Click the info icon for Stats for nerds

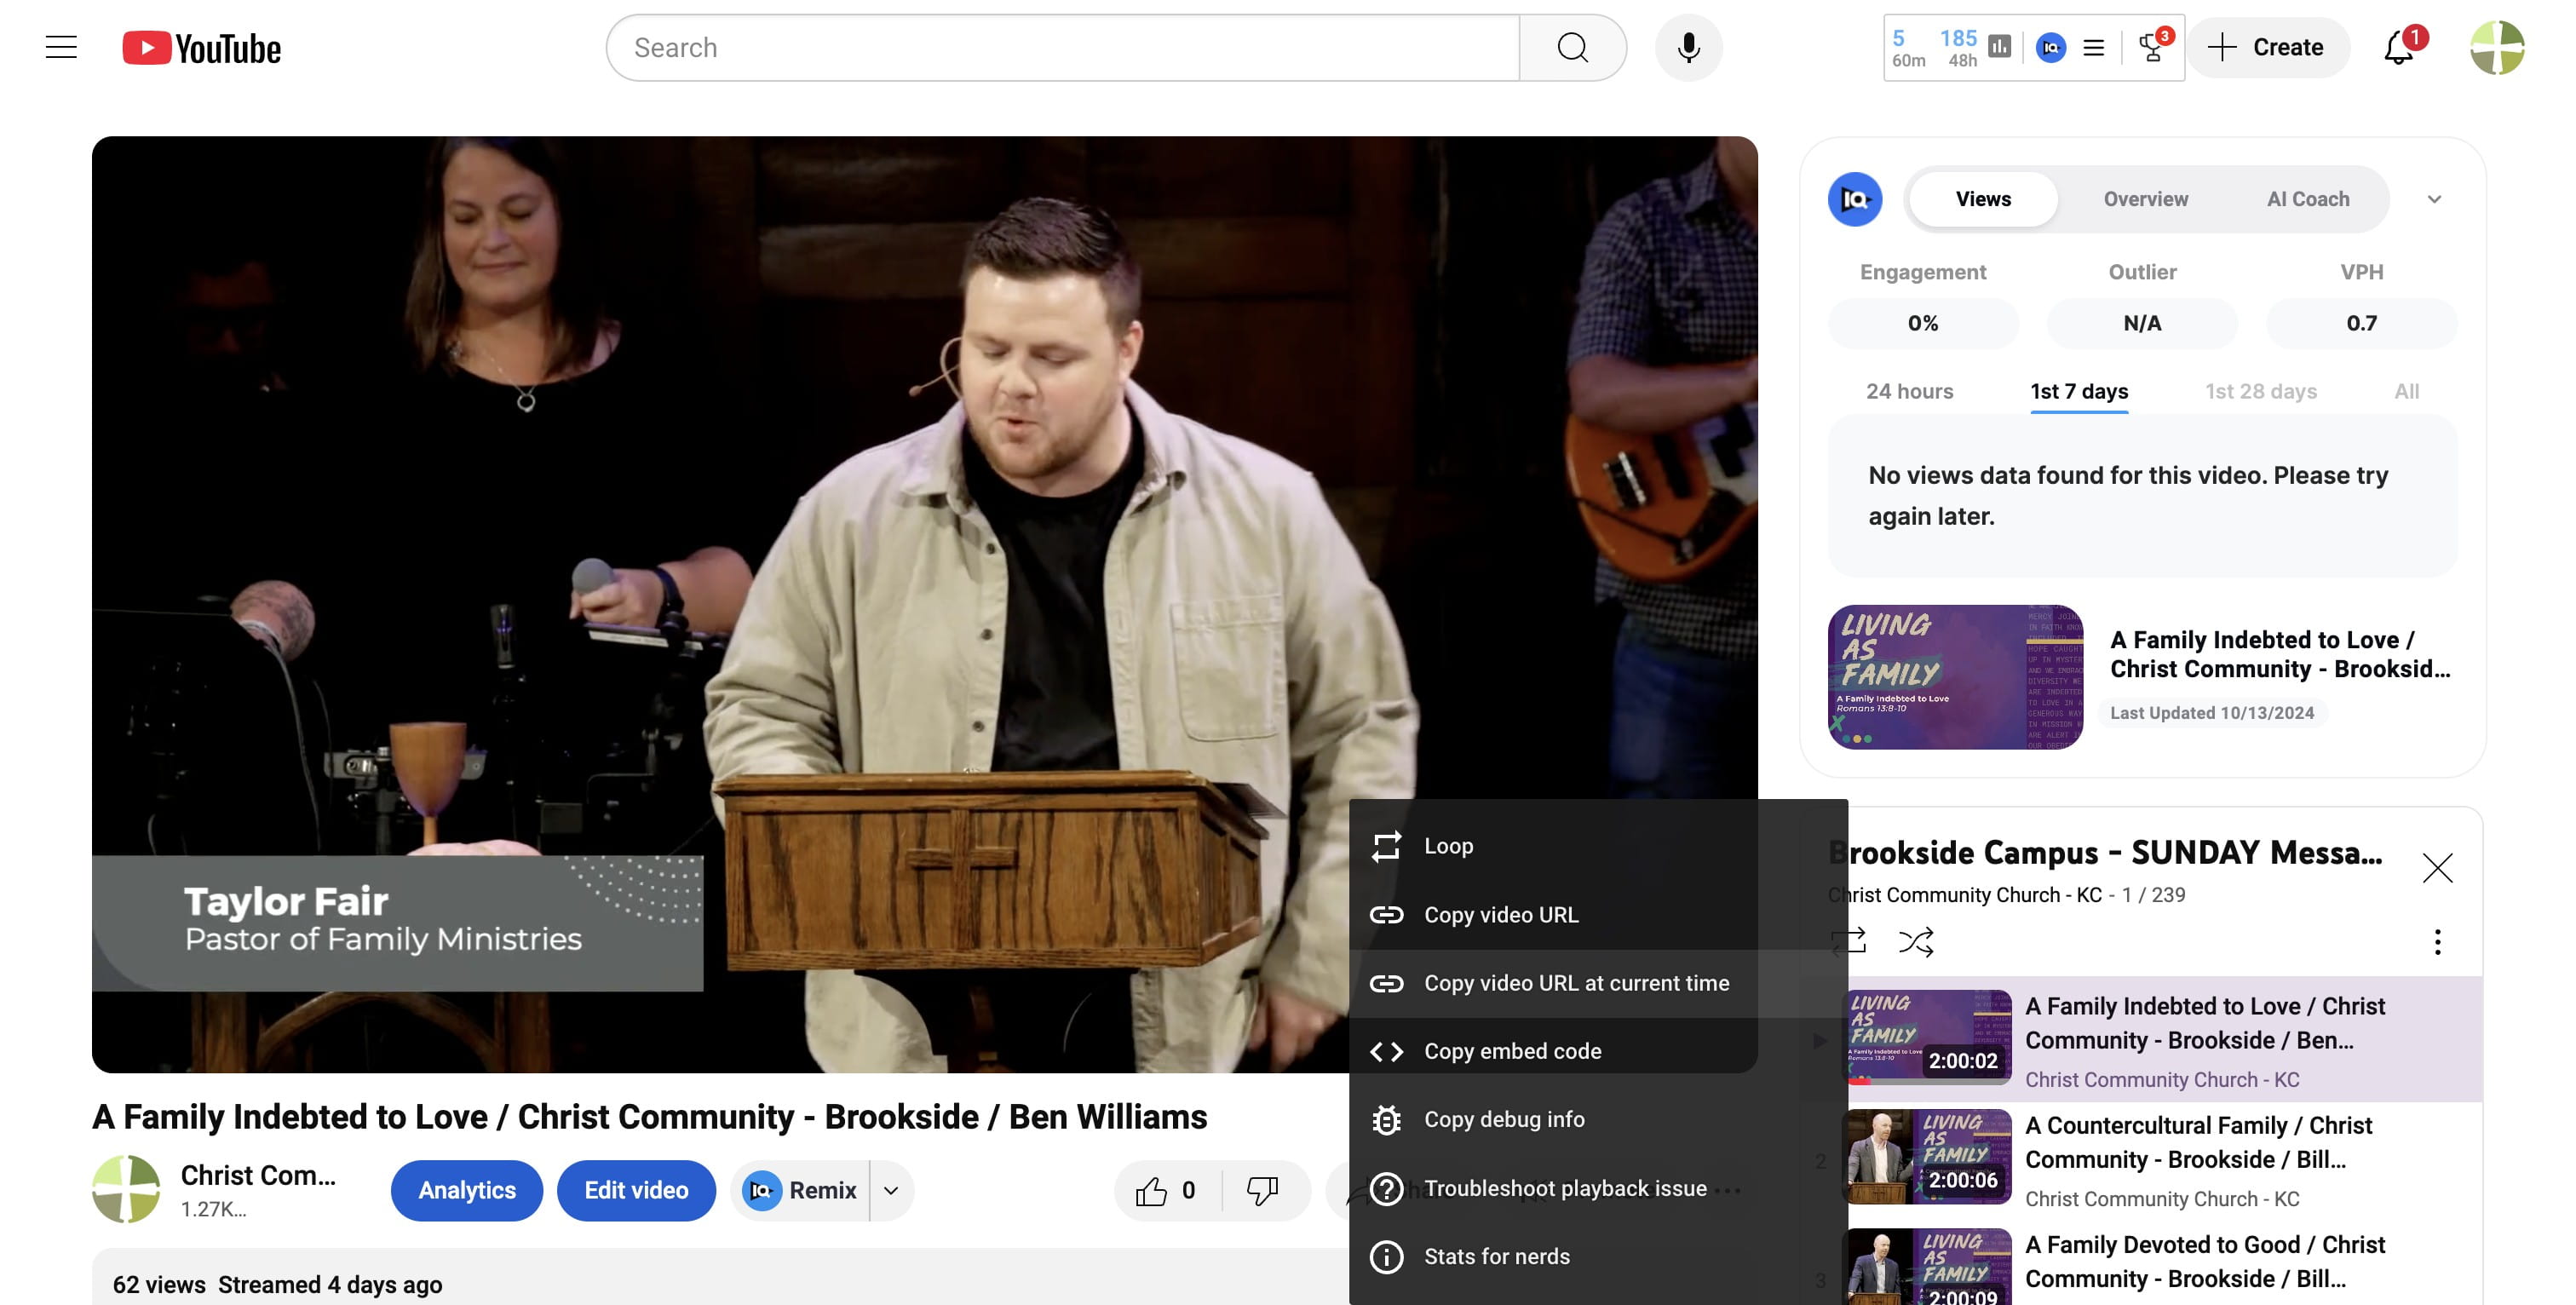click(1386, 1256)
